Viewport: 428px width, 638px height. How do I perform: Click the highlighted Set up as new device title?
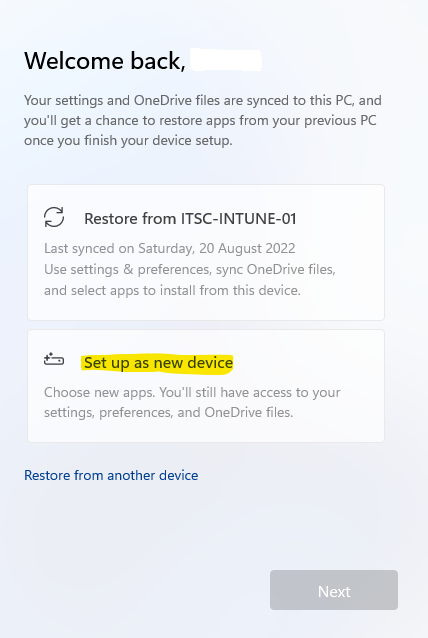click(158, 363)
